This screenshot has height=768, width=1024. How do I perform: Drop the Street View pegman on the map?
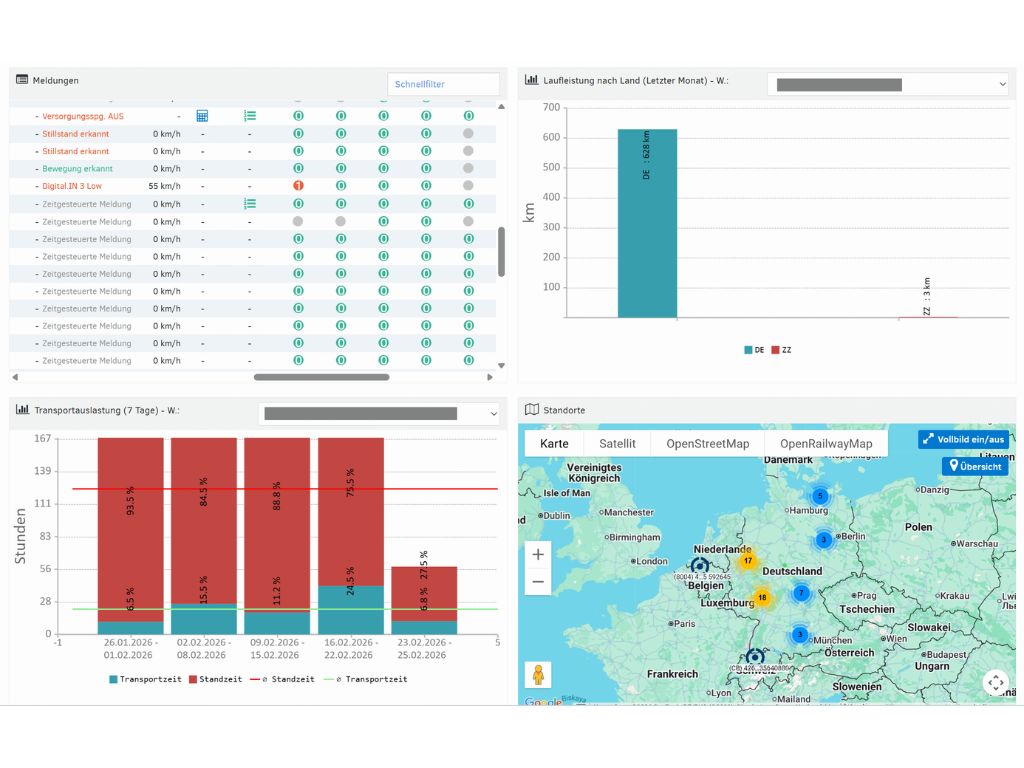[538, 675]
